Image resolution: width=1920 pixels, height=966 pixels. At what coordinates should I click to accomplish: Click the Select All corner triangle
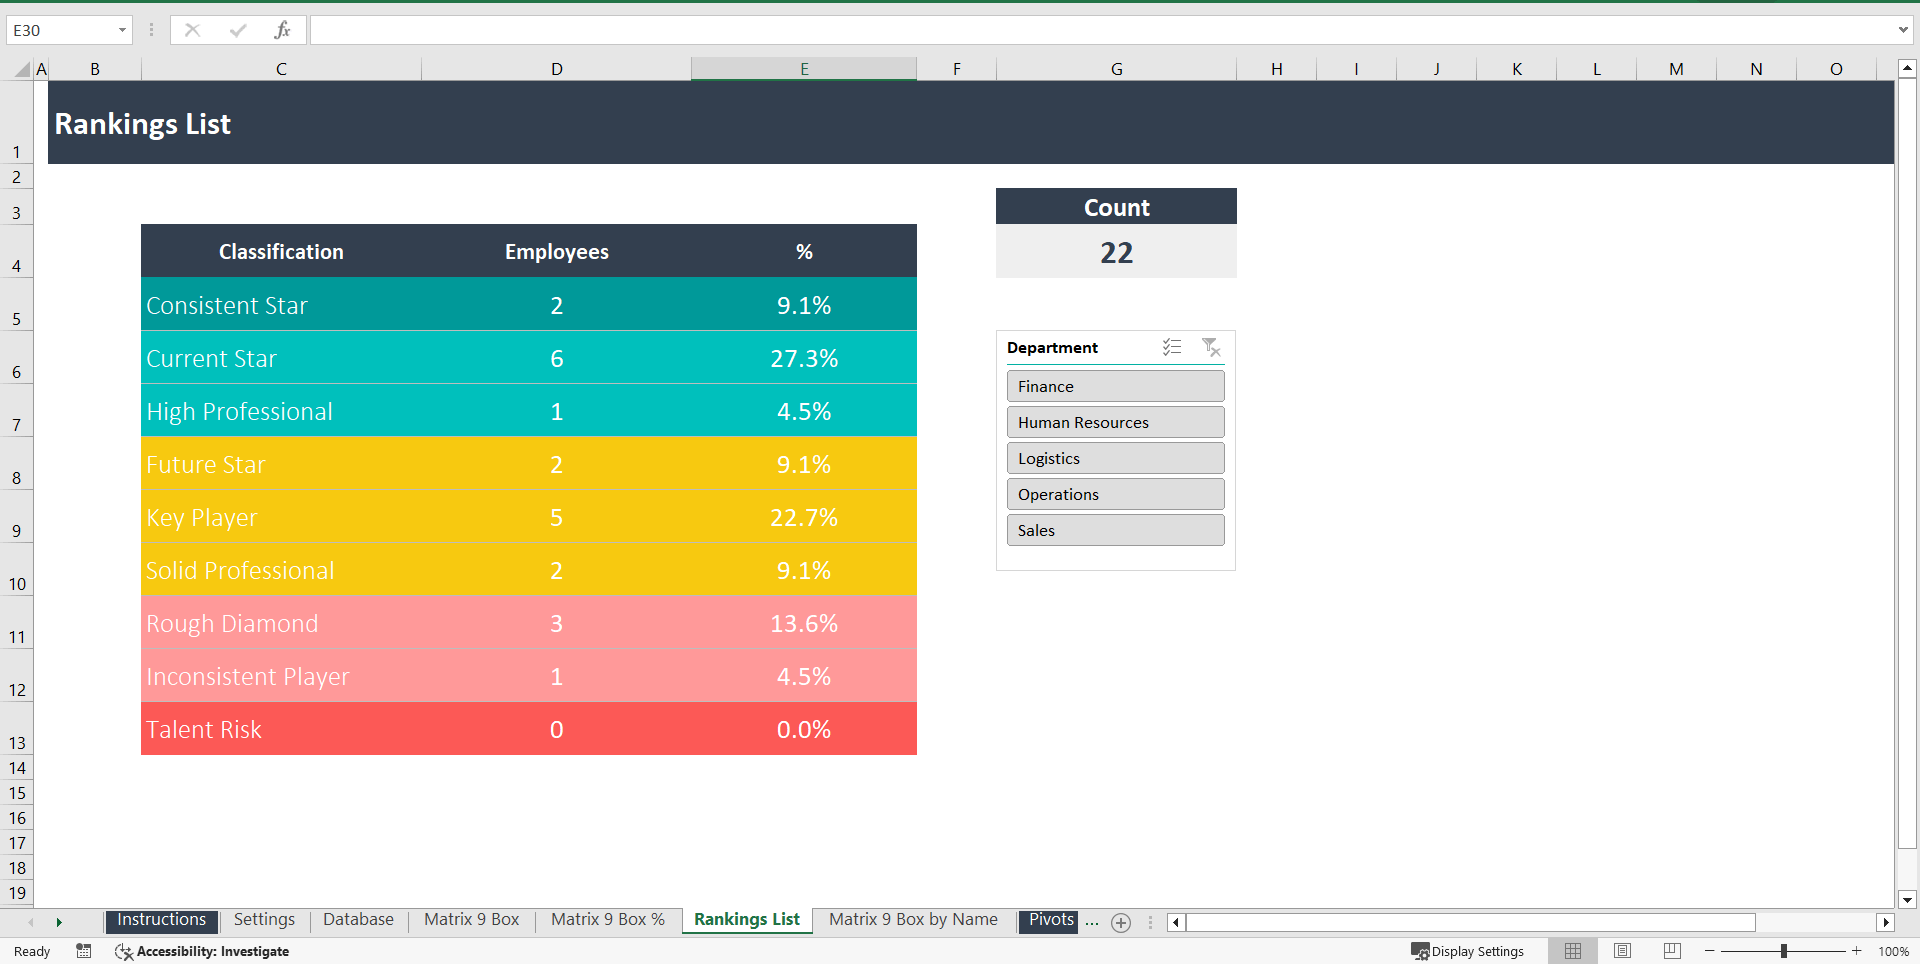[22, 69]
